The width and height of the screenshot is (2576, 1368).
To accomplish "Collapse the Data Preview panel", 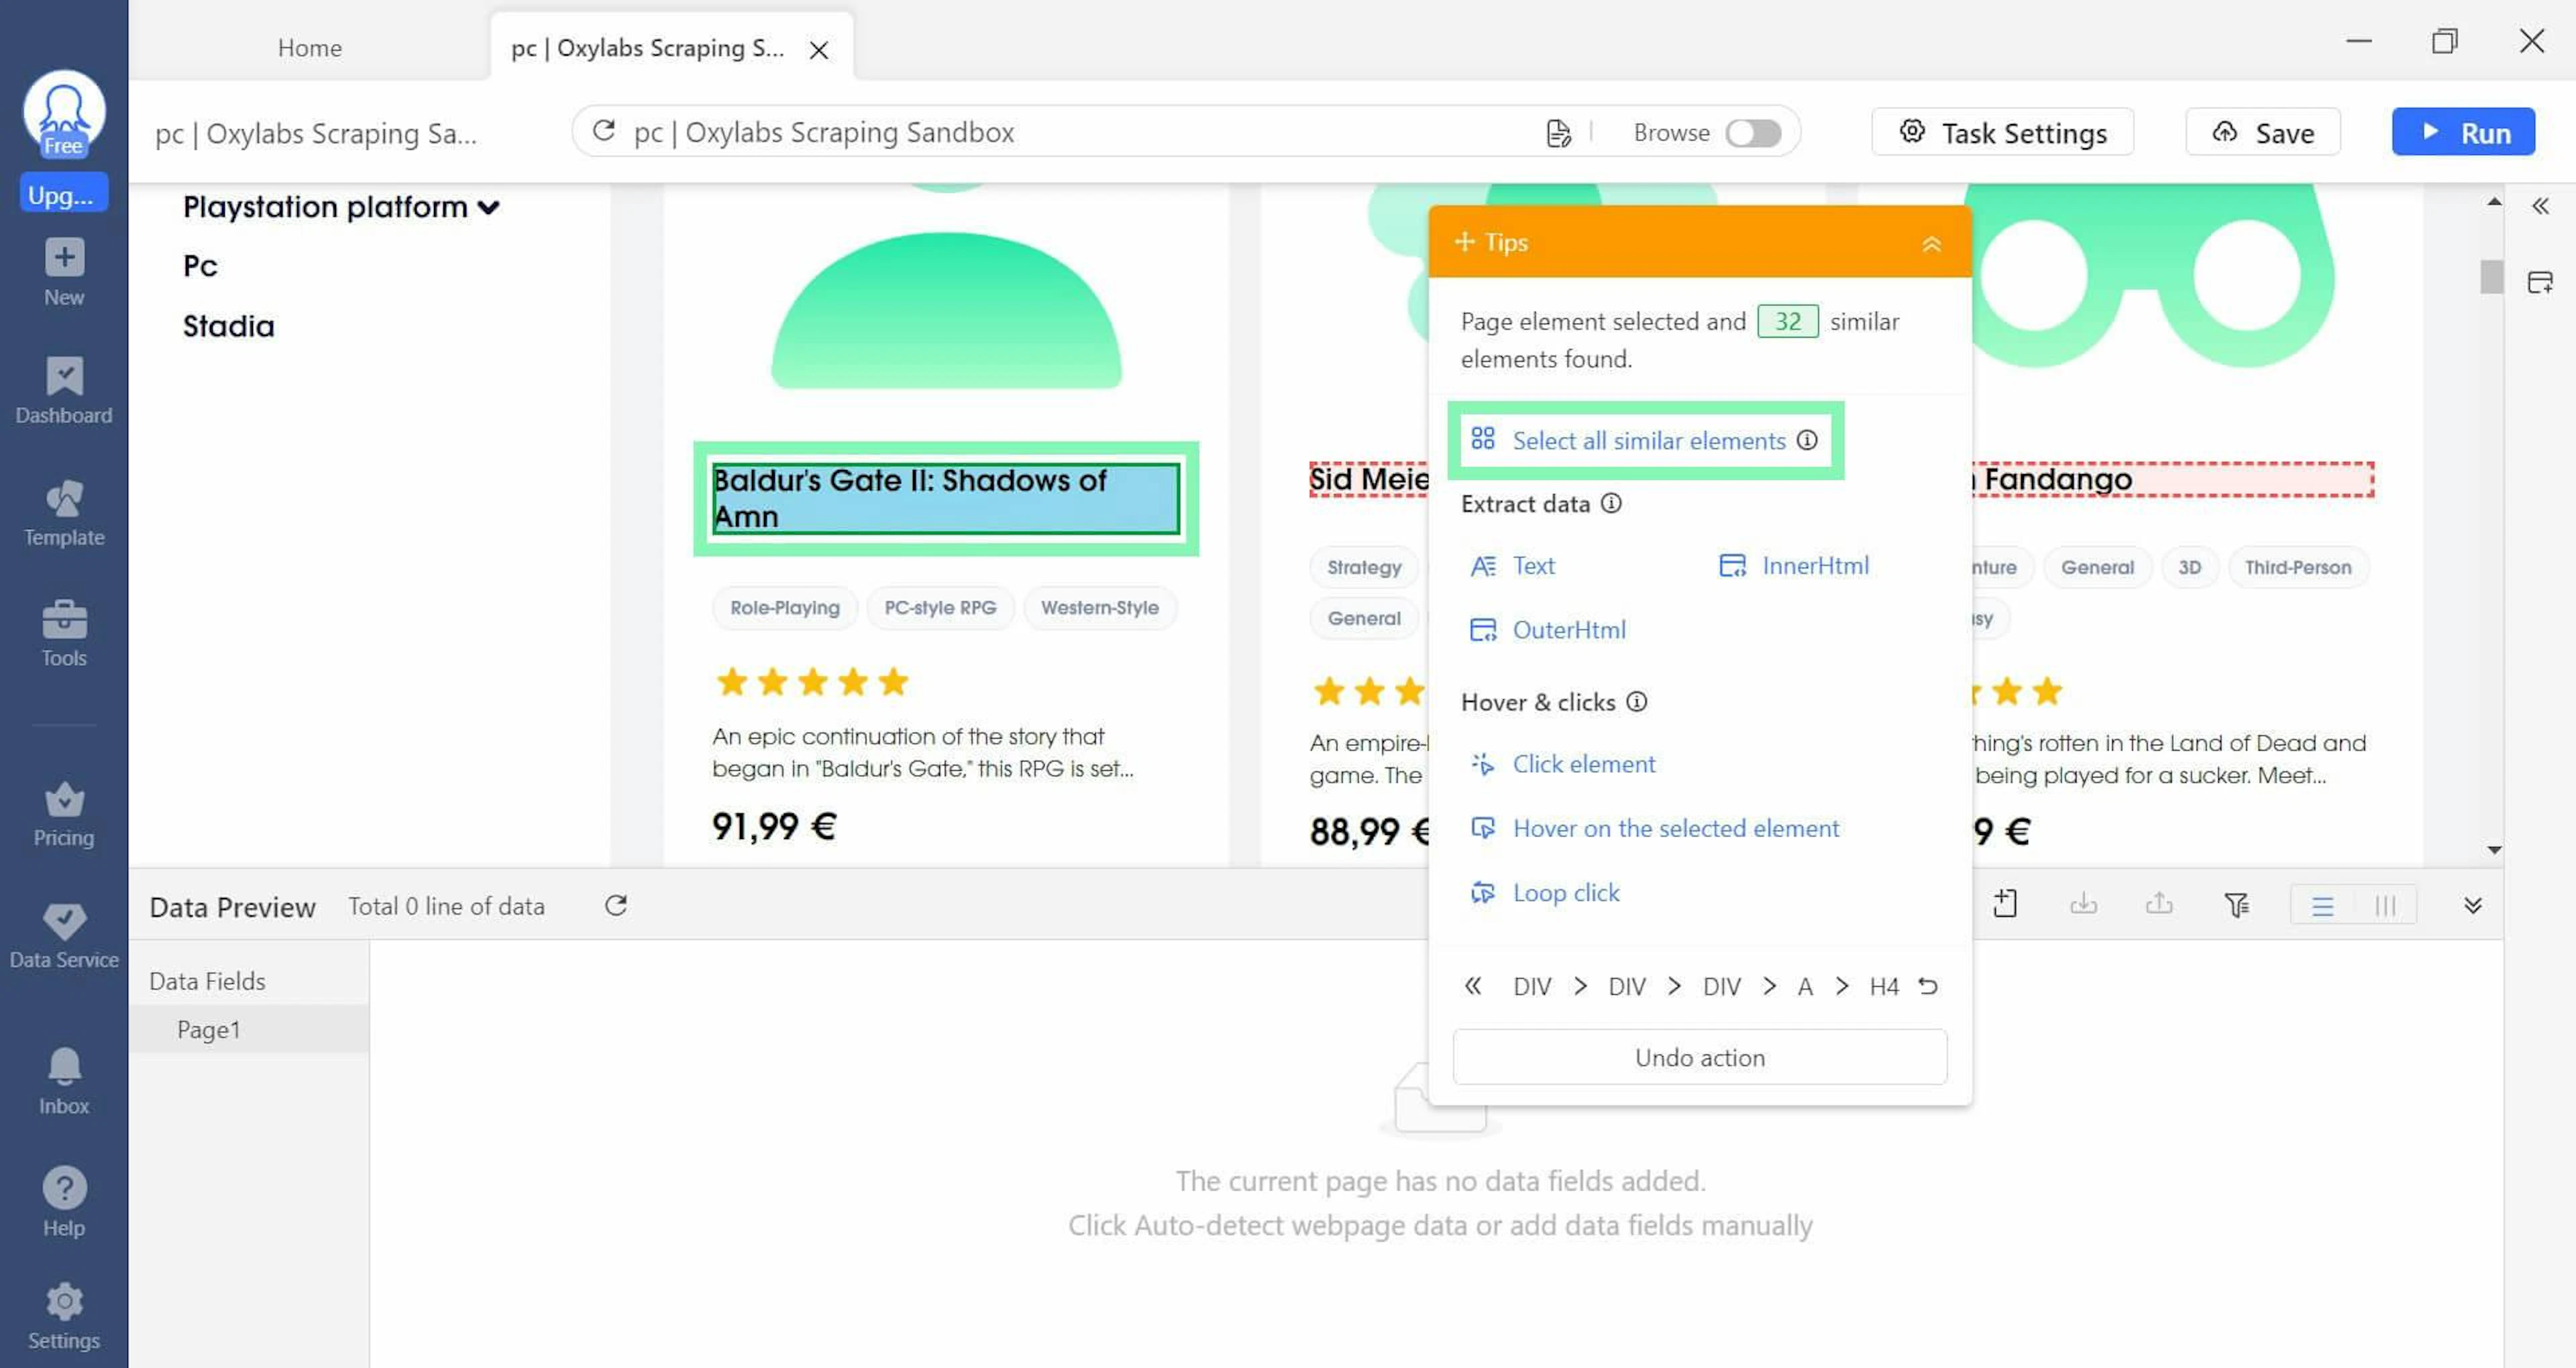I will coord(2473,905).
